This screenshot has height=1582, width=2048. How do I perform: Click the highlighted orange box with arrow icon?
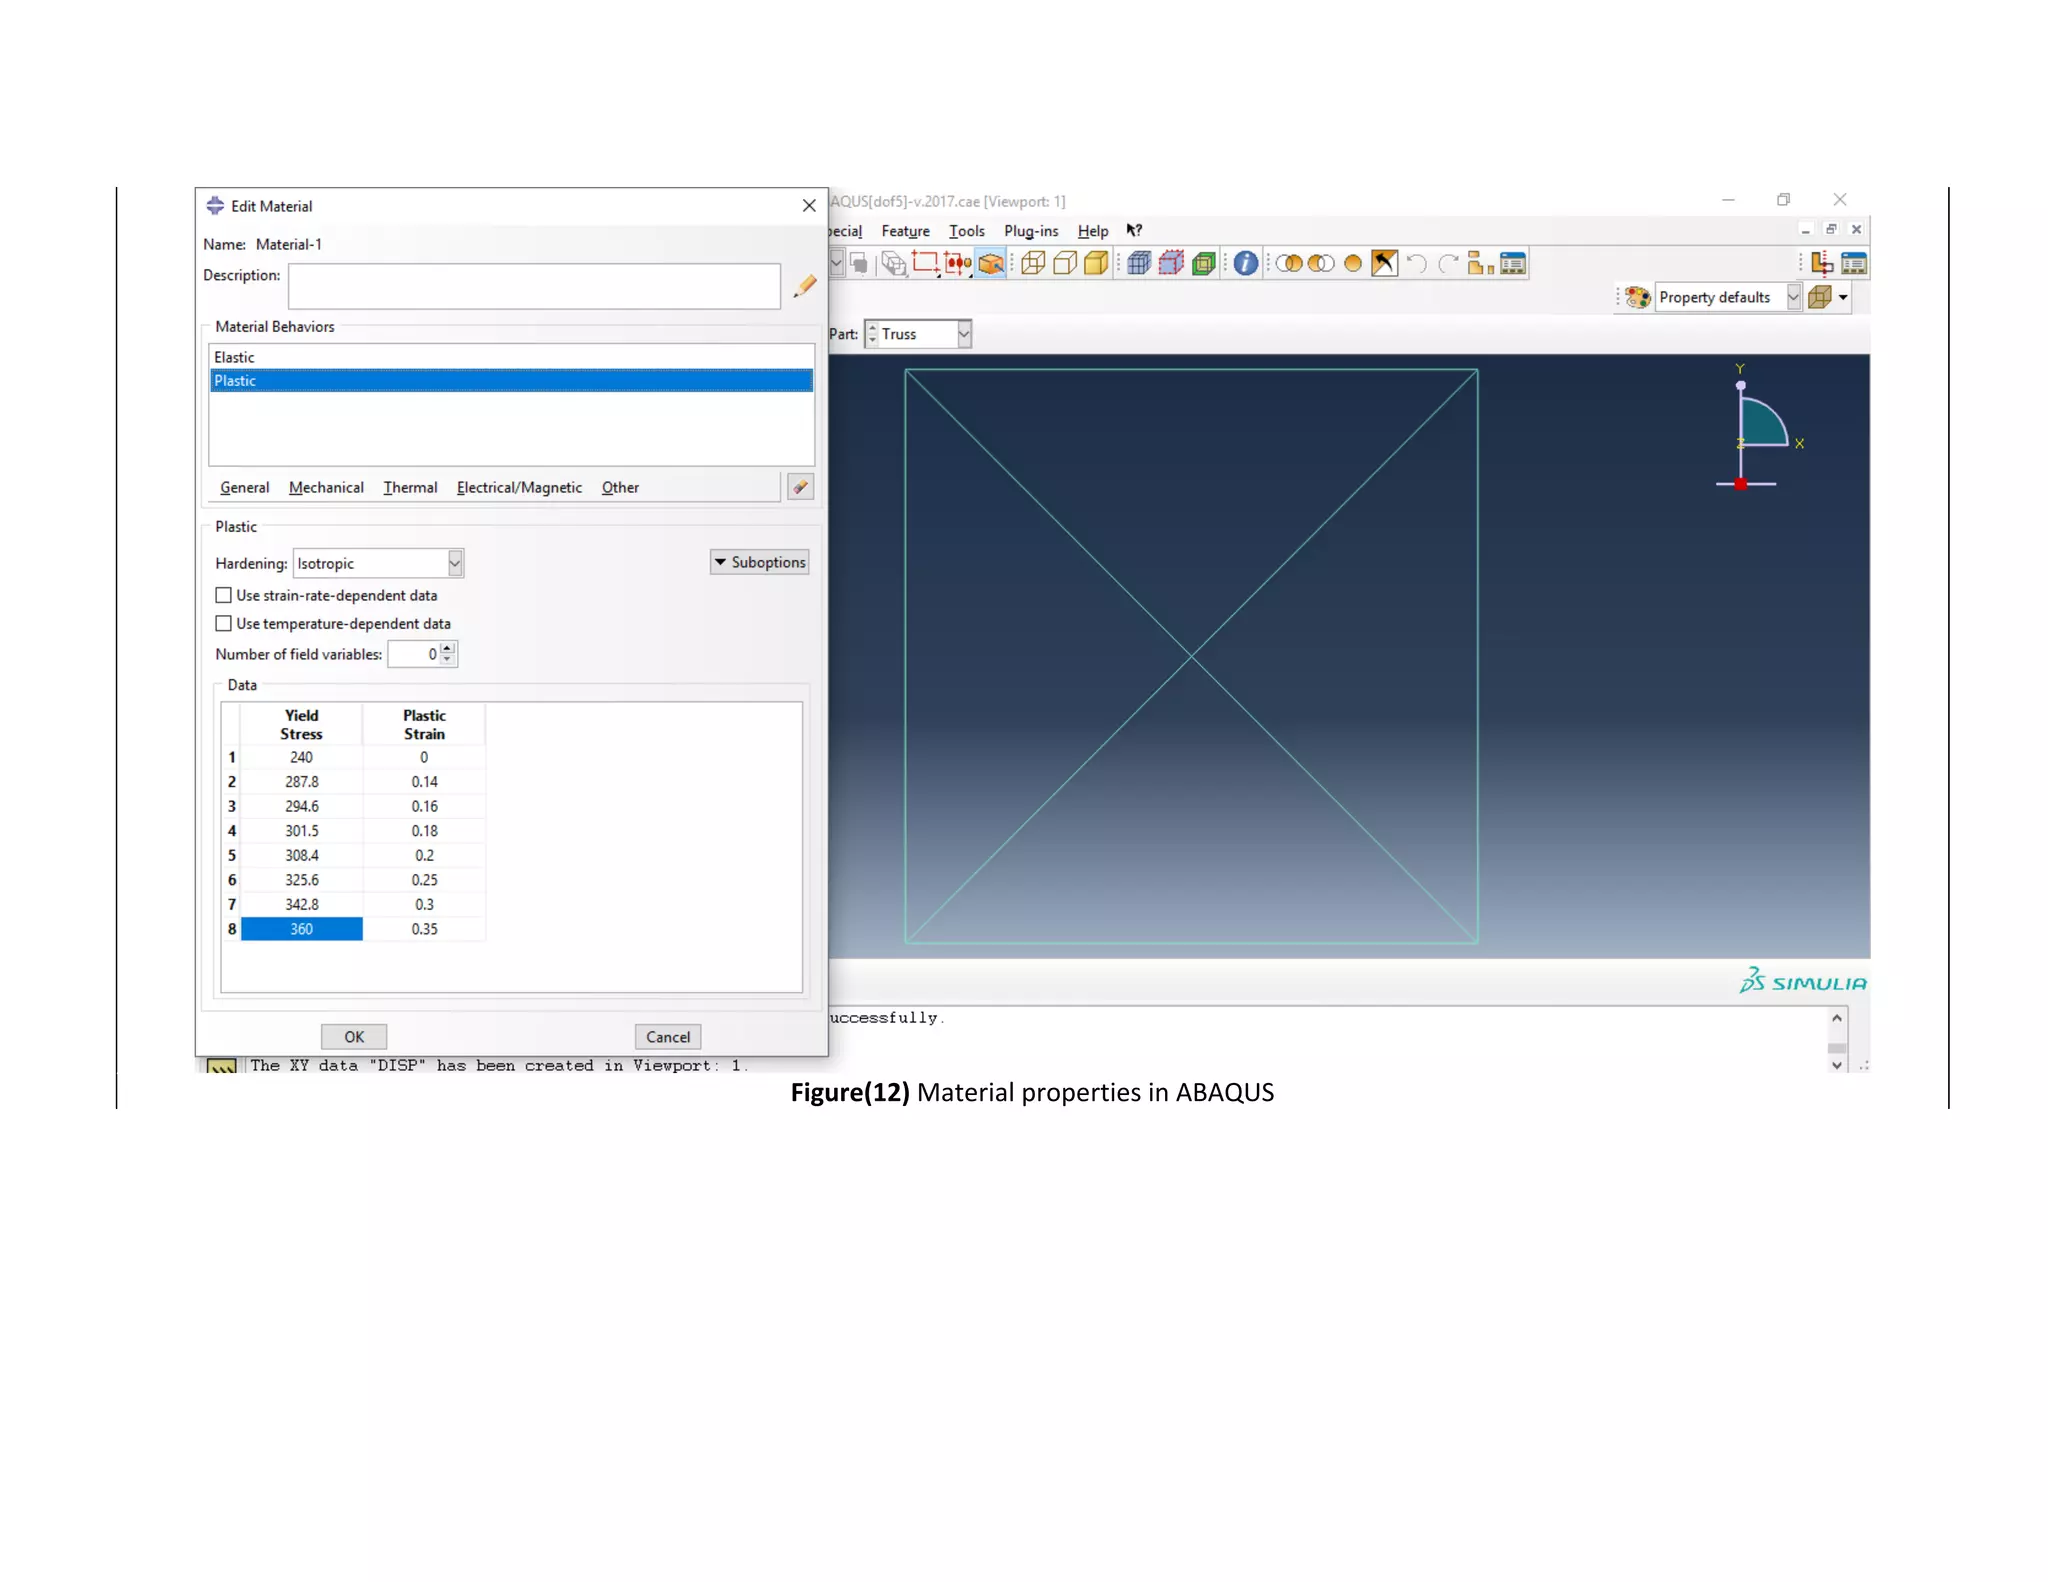[991, 263]
